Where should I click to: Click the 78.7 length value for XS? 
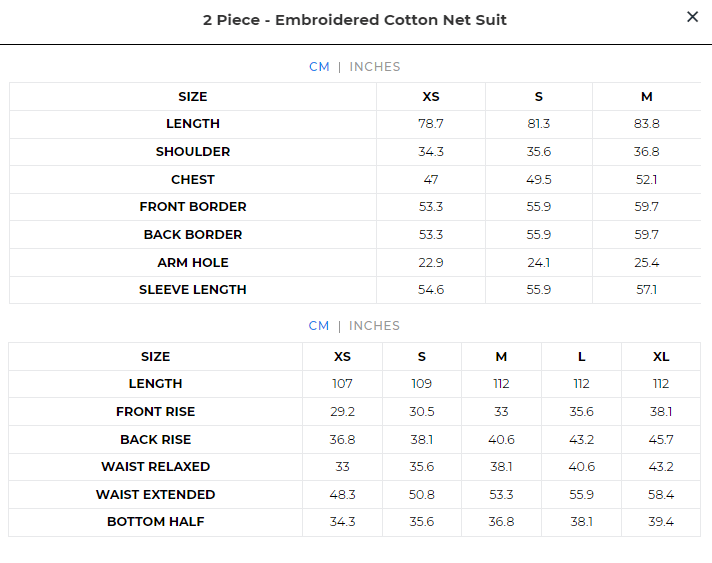click(x=431, y=124)
